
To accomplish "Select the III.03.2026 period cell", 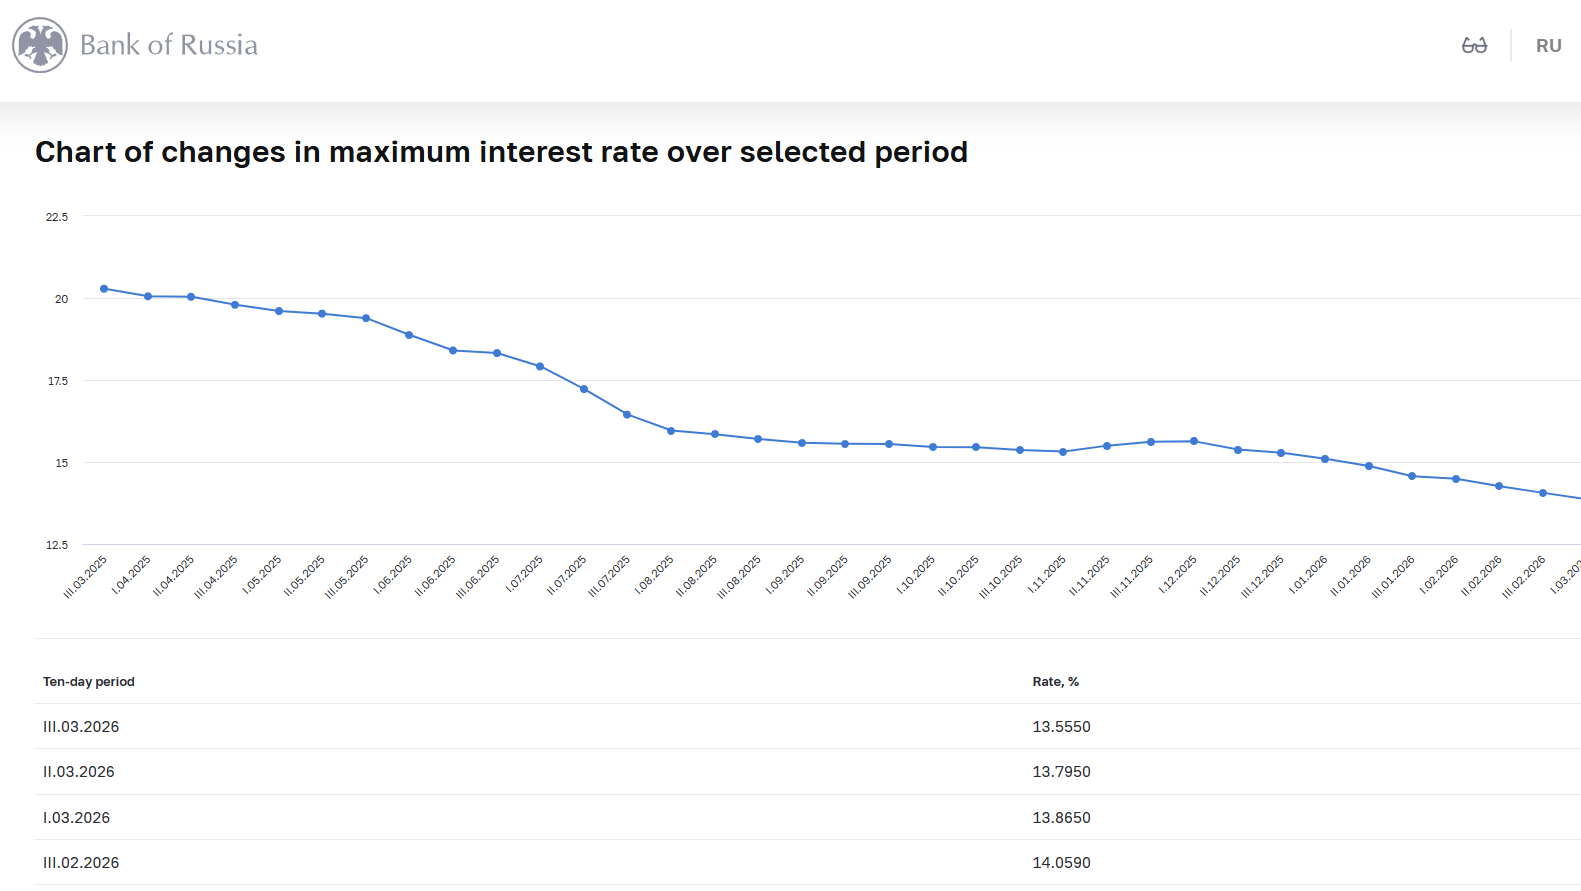I will coord(81,727).
